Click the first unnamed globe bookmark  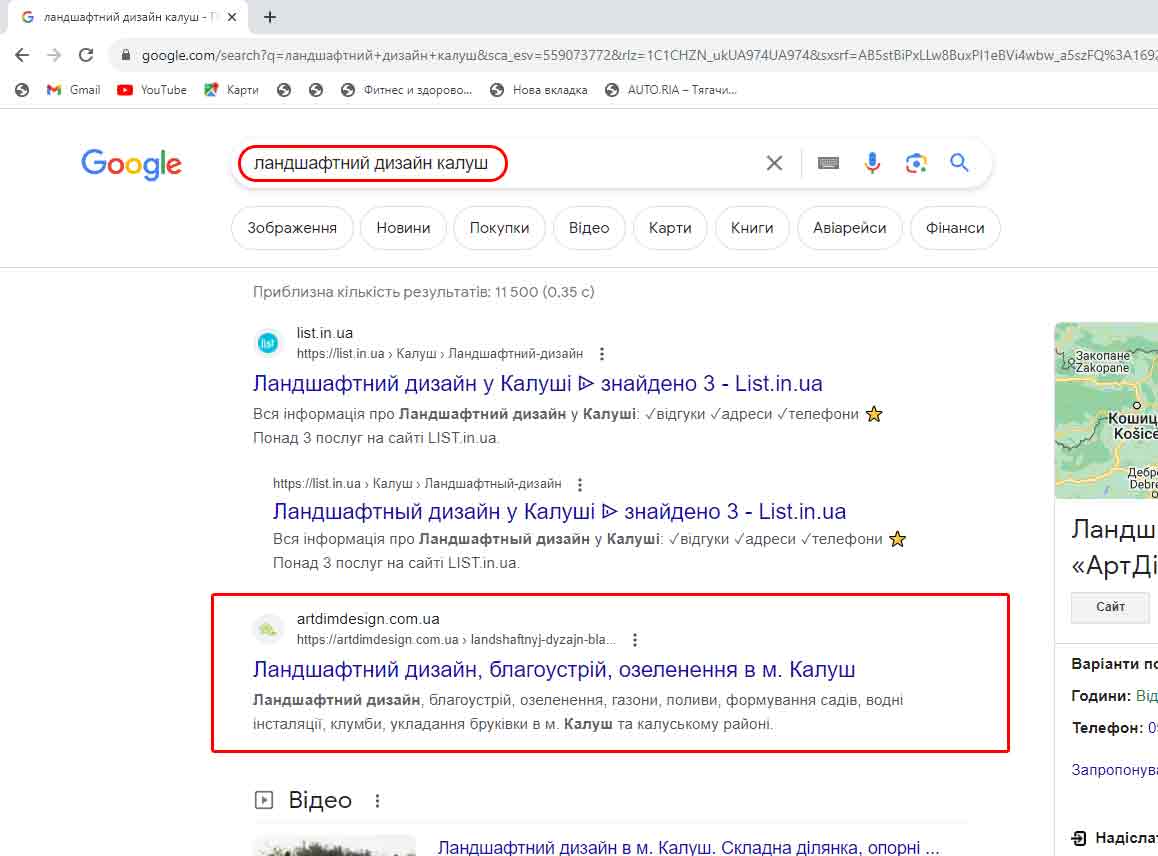point(22,90)
